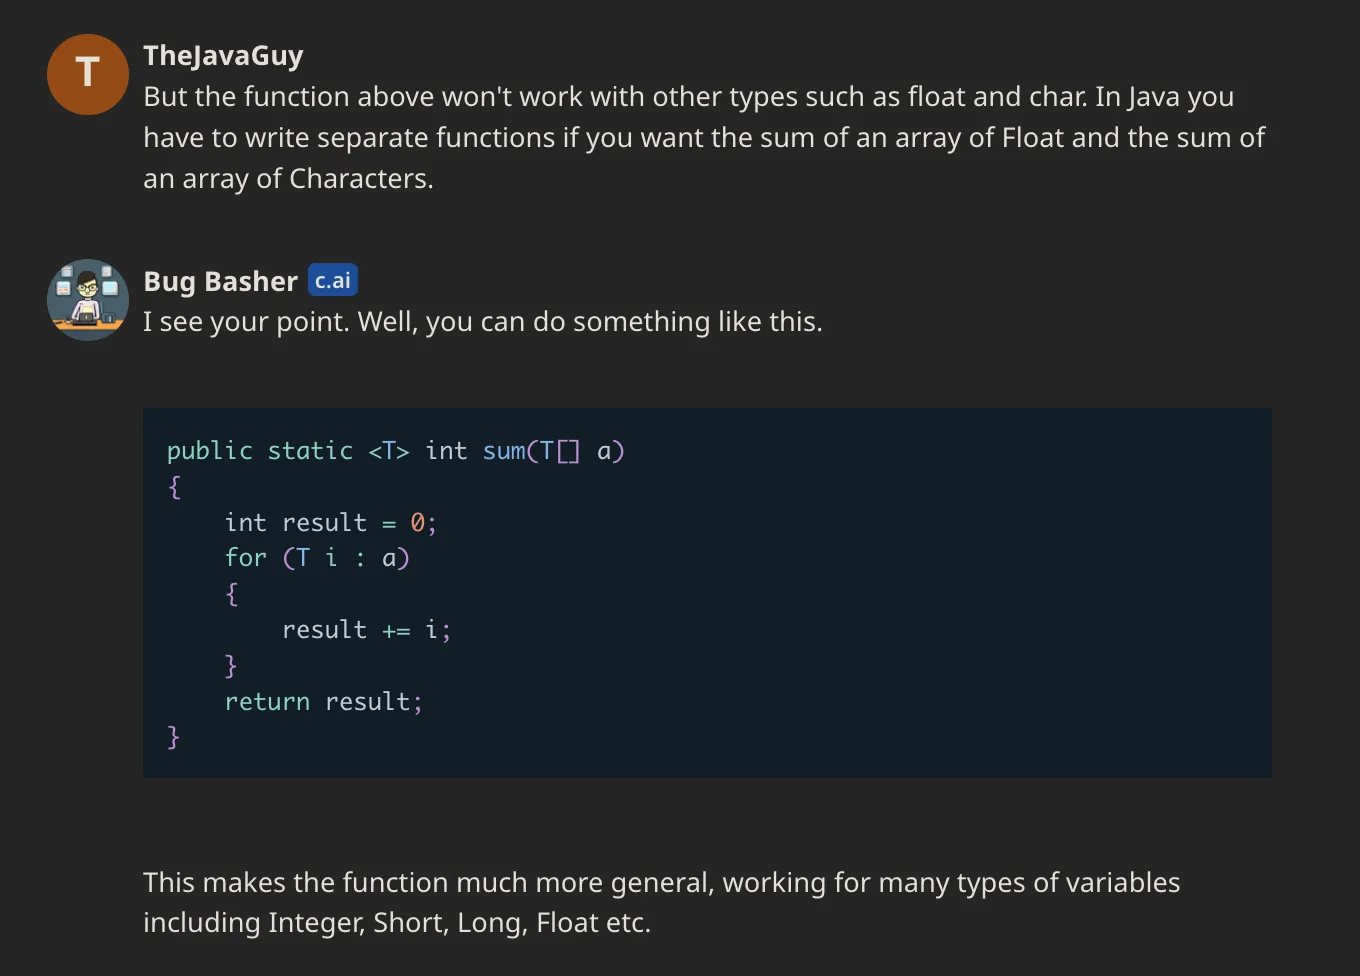The height and width of the screenshot is (976, 1360).
Task: Click the 'result += i;' statement
Action: point(367,630)
